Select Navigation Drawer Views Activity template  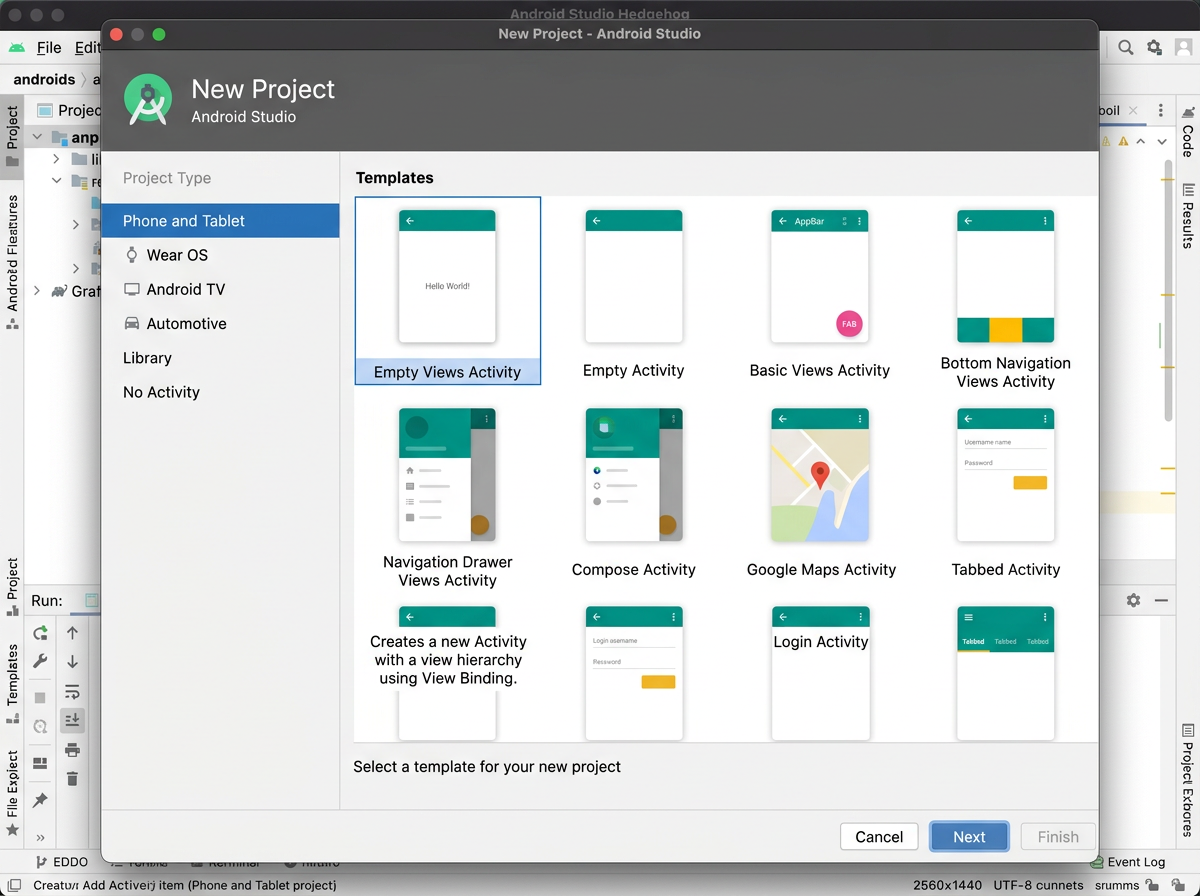pos(448,496)
